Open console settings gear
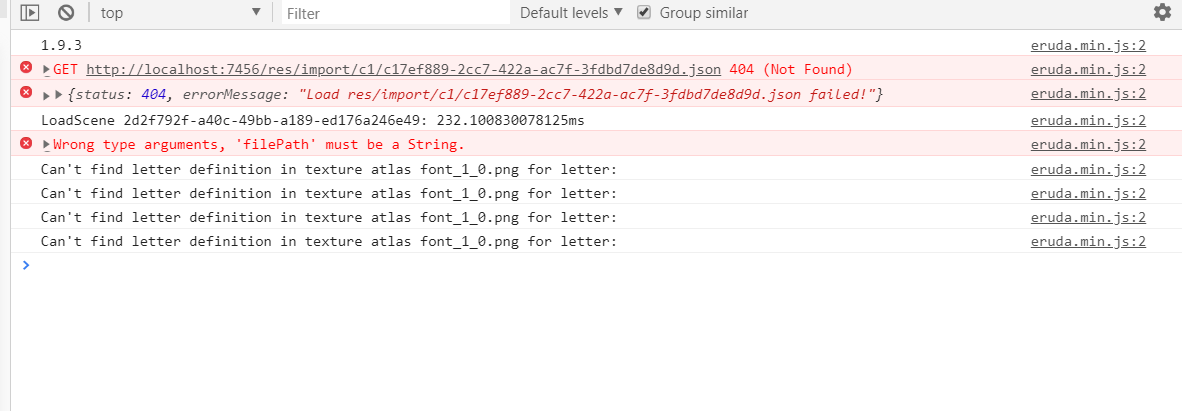The image size is (1182, 411). pos(1161,13)
